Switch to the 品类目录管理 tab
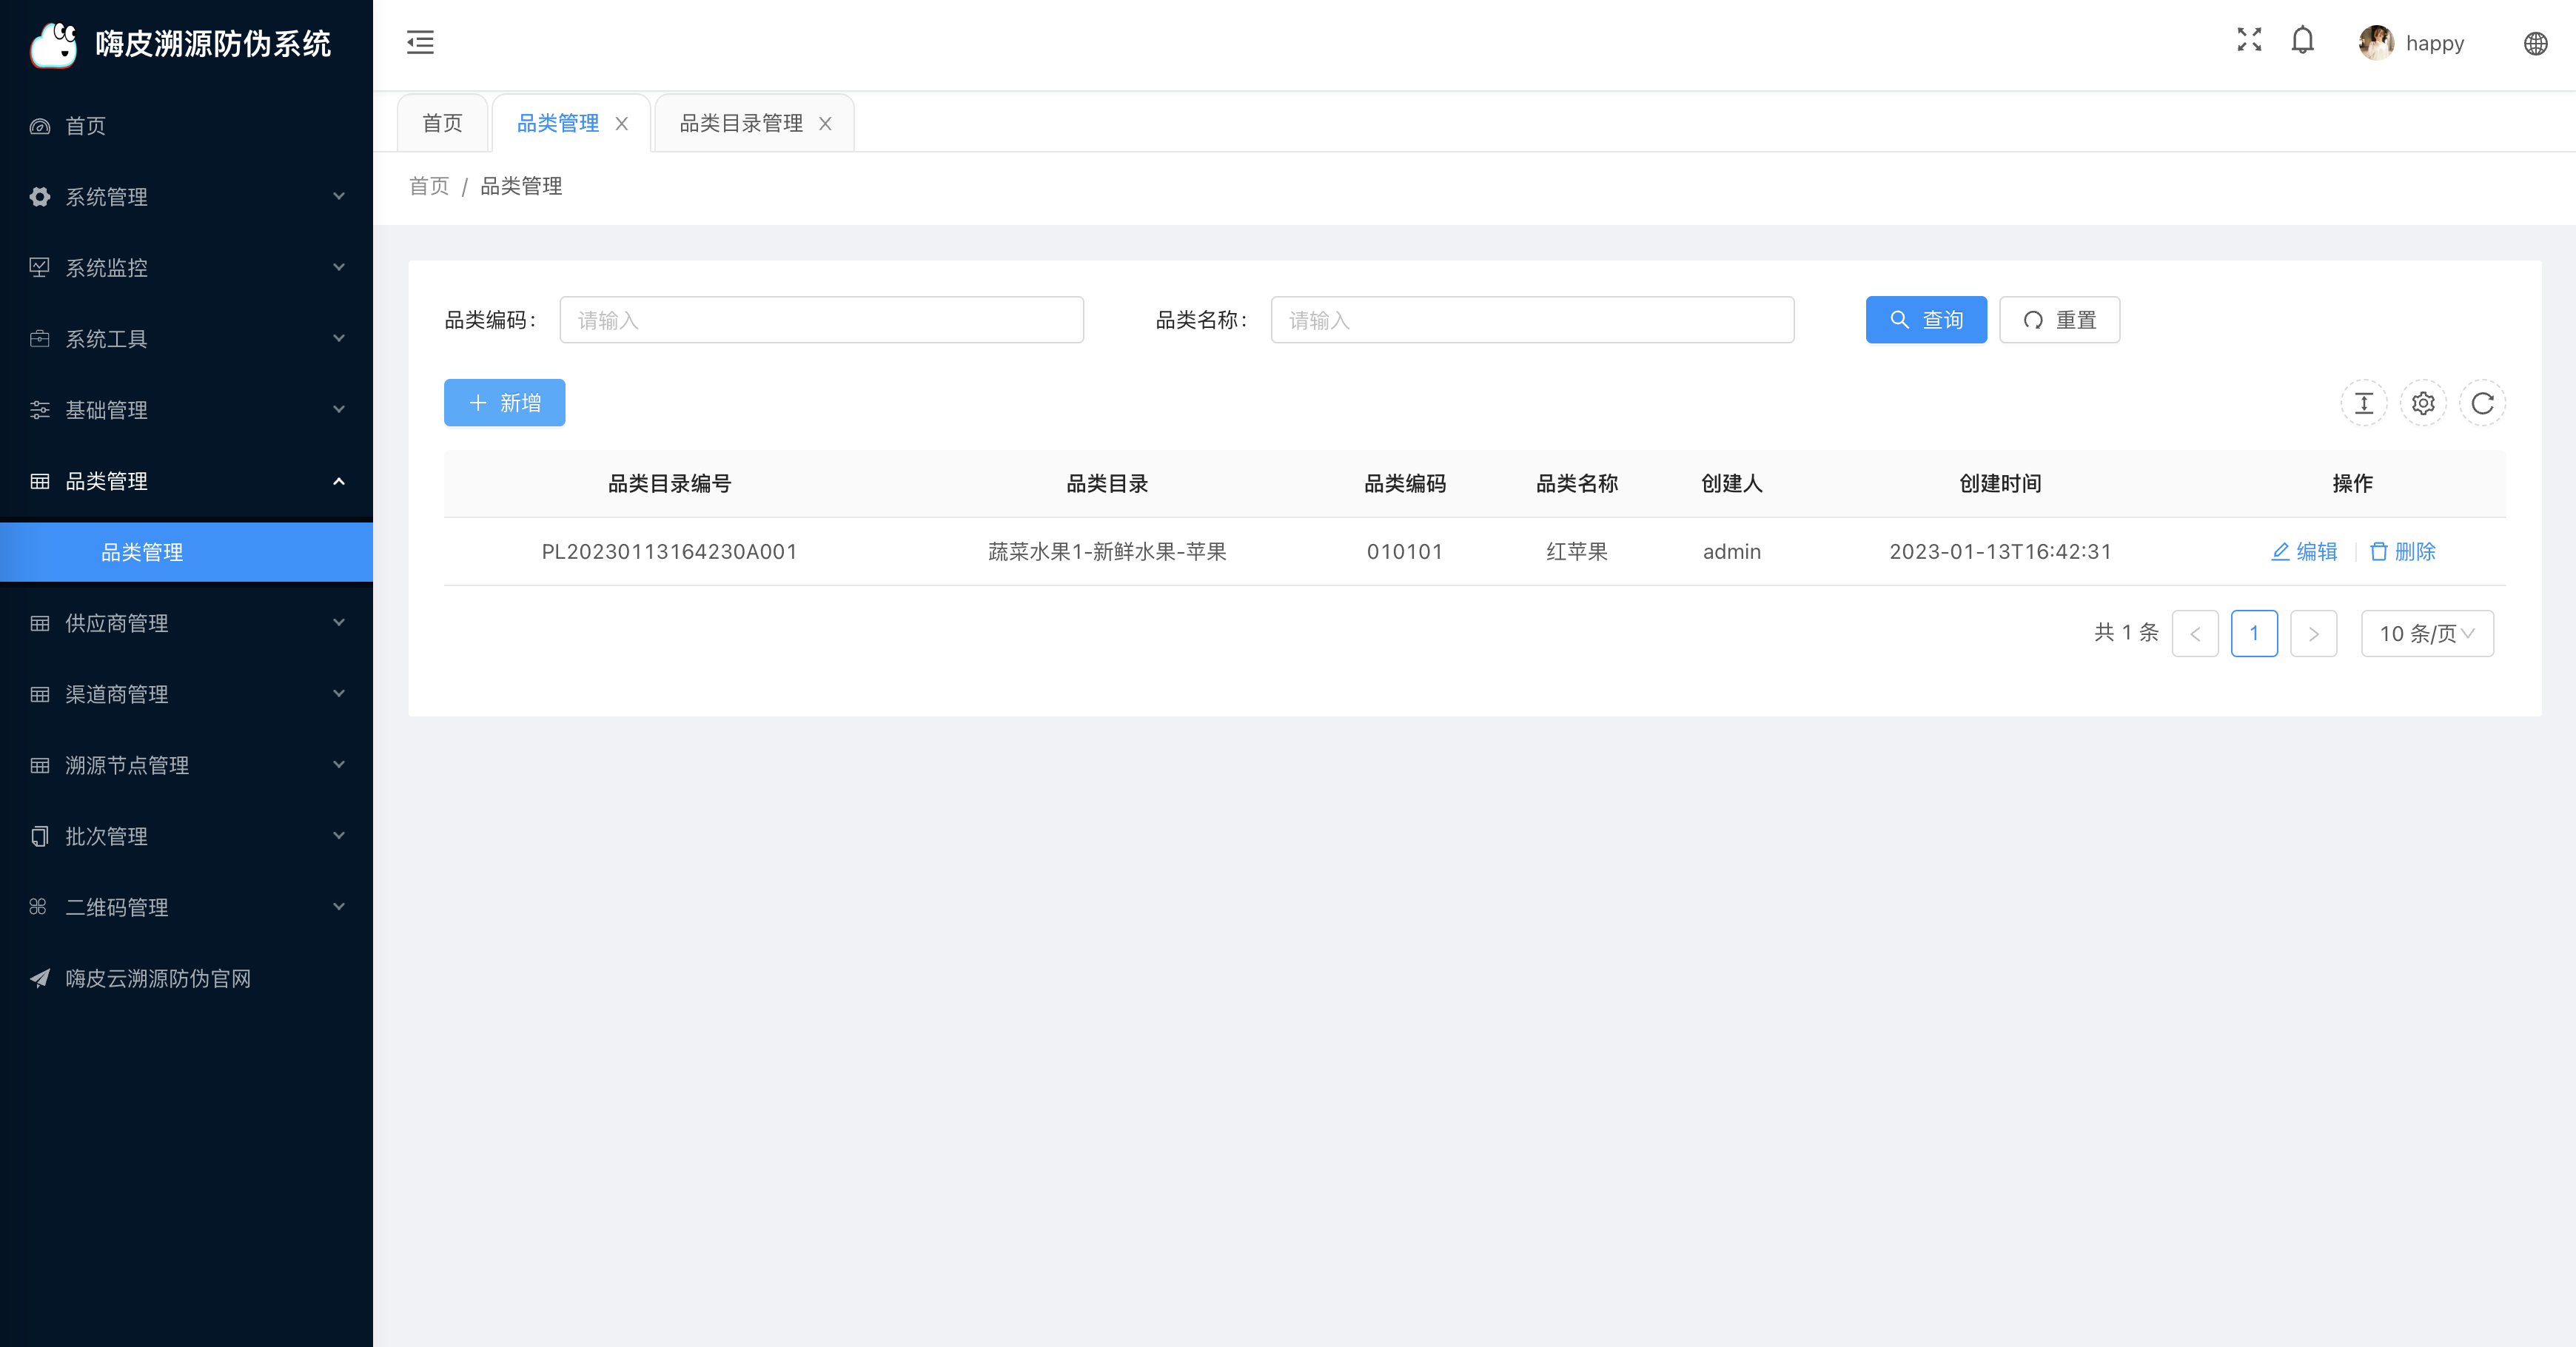This screenshot has height=1347, width=2576. click(741, 123)
